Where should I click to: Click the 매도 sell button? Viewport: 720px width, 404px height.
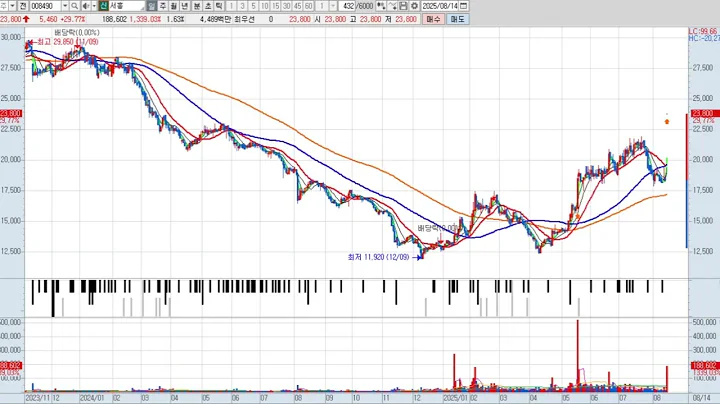(458, 19)
